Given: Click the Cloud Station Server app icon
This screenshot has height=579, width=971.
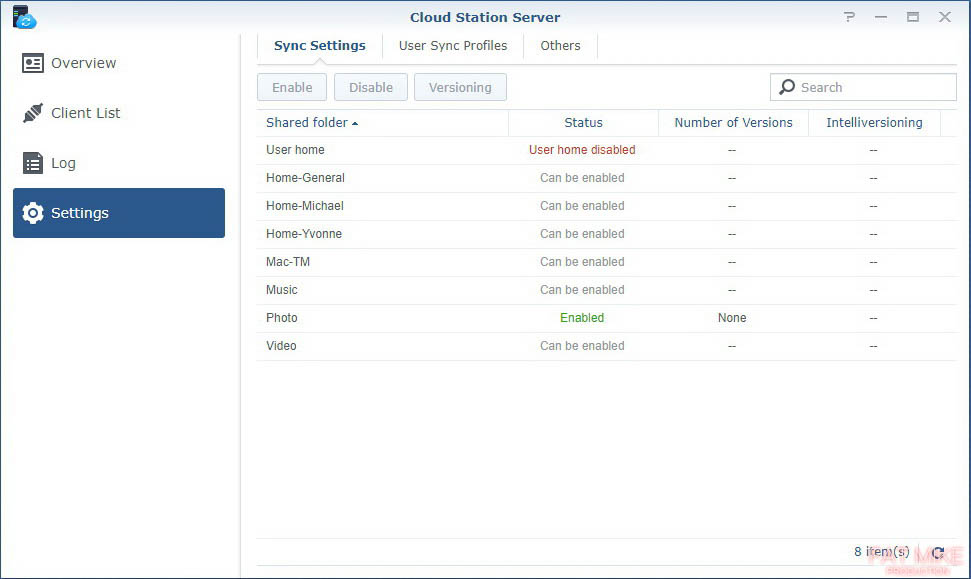Looking at the screenshot, I should coord(24,17).
